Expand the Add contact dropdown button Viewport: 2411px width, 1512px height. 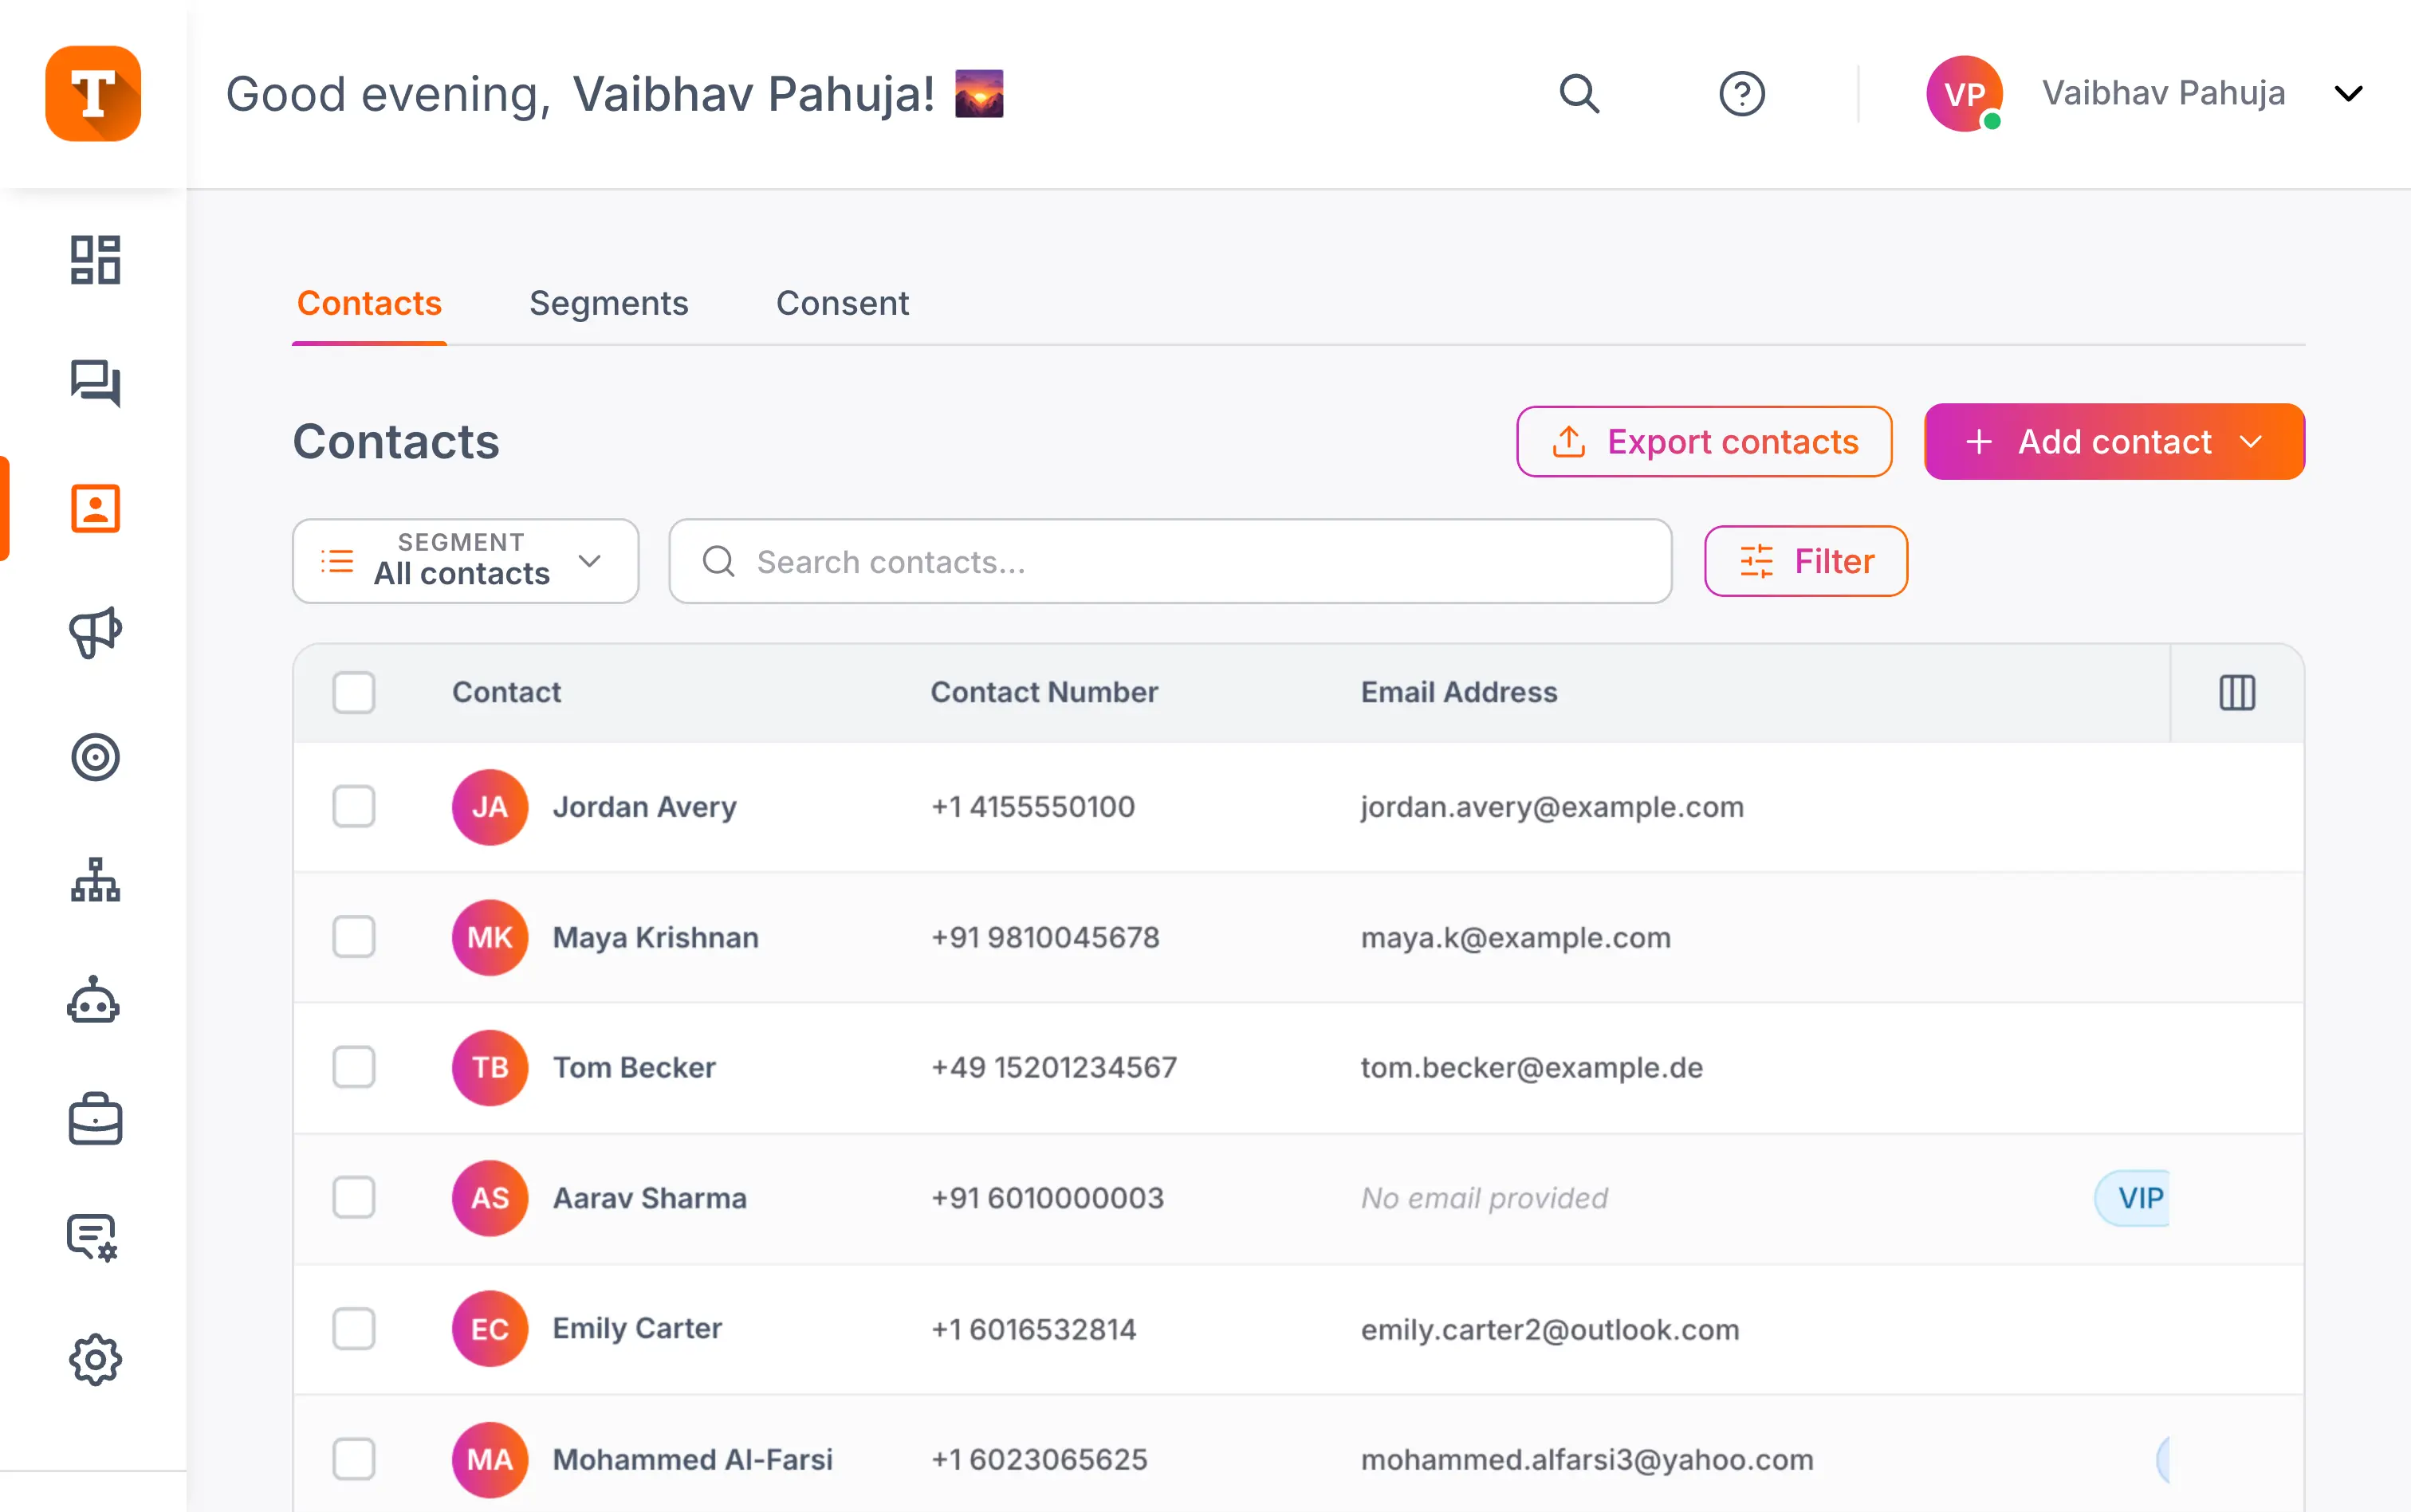[2114, 442]
